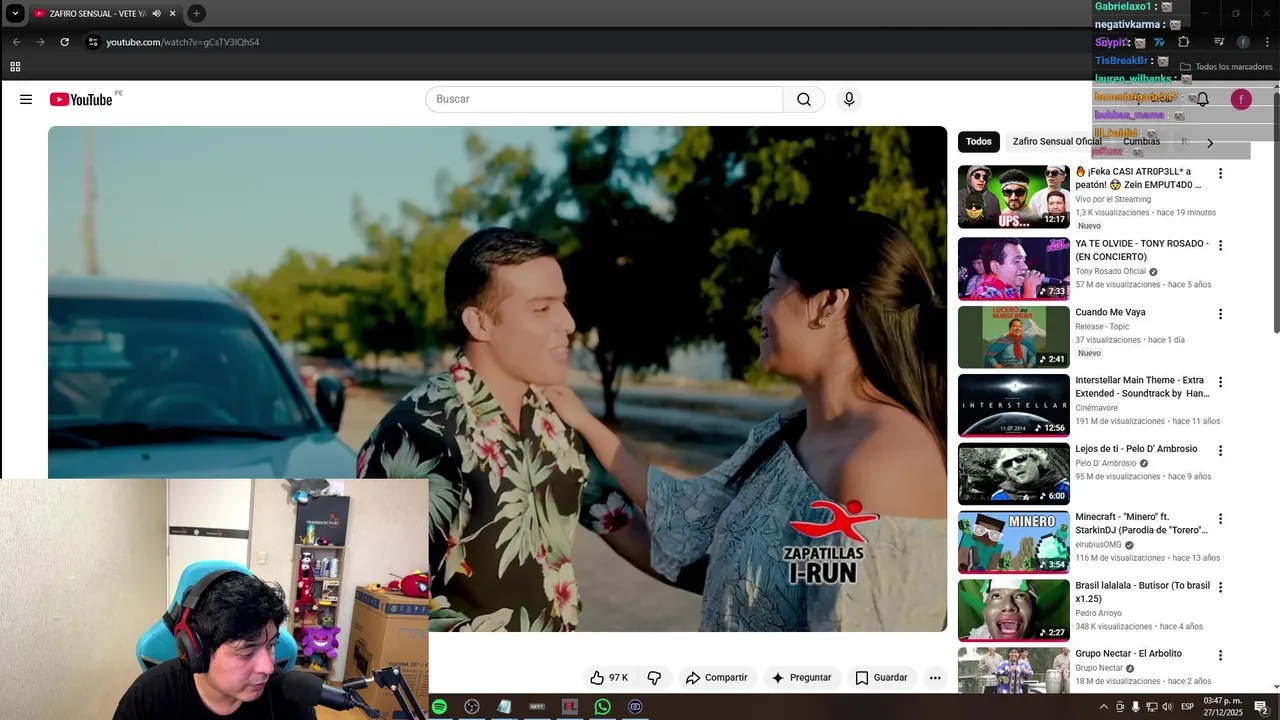Go to YouTube home via the logo
The height and width of the screenshot is (720, 1280).
(81, 99)
